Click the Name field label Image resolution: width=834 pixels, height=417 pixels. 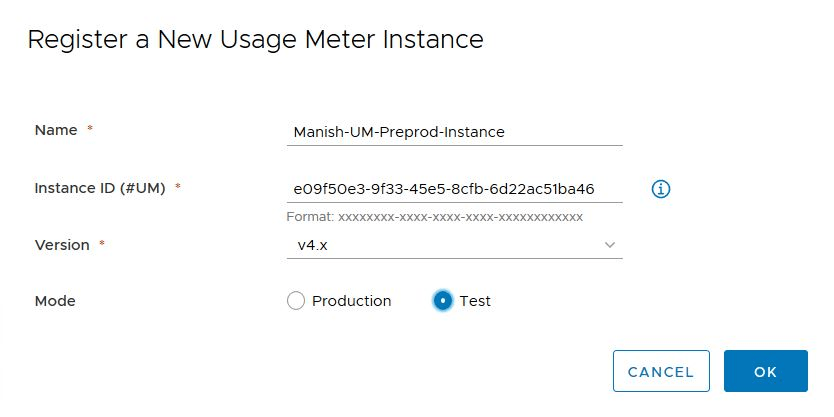[x=56, y=130]
